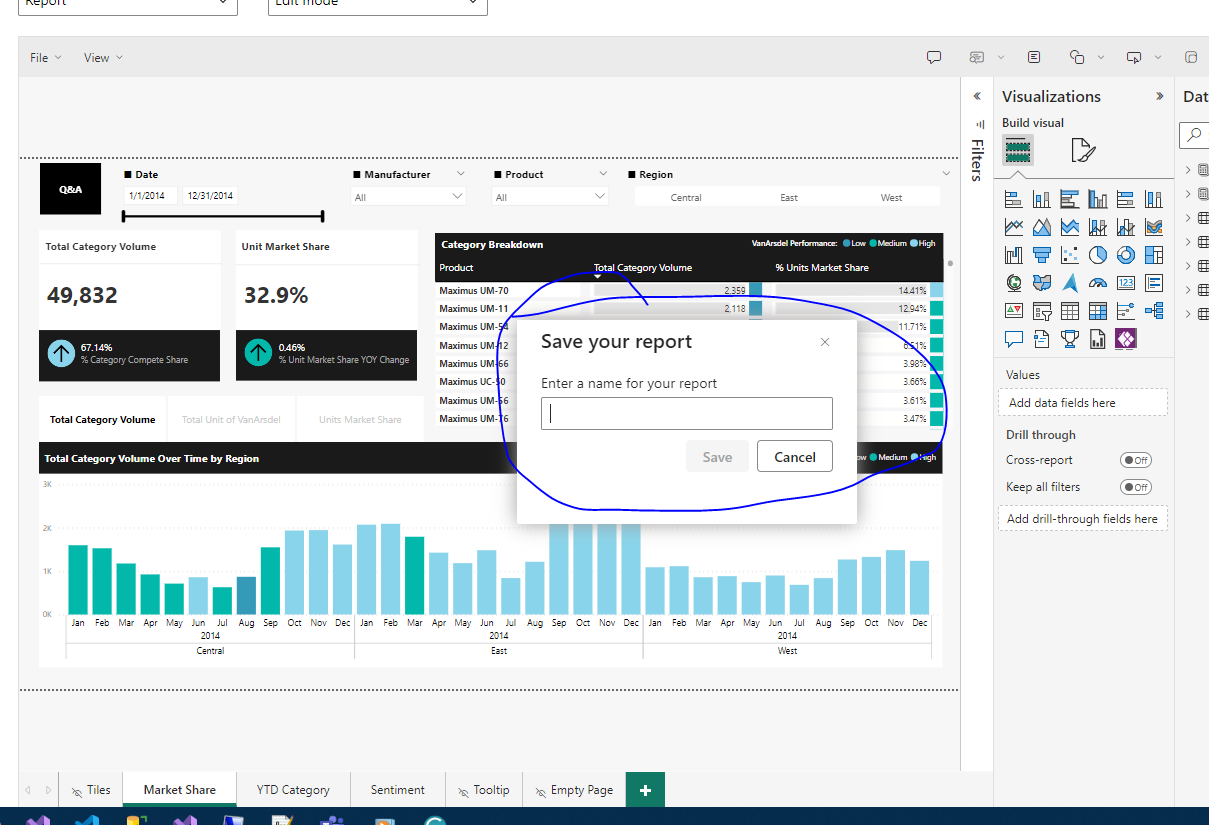Select the funnel chart visual
Screen dimensions: 1209x825
[x=1041, y=255]
